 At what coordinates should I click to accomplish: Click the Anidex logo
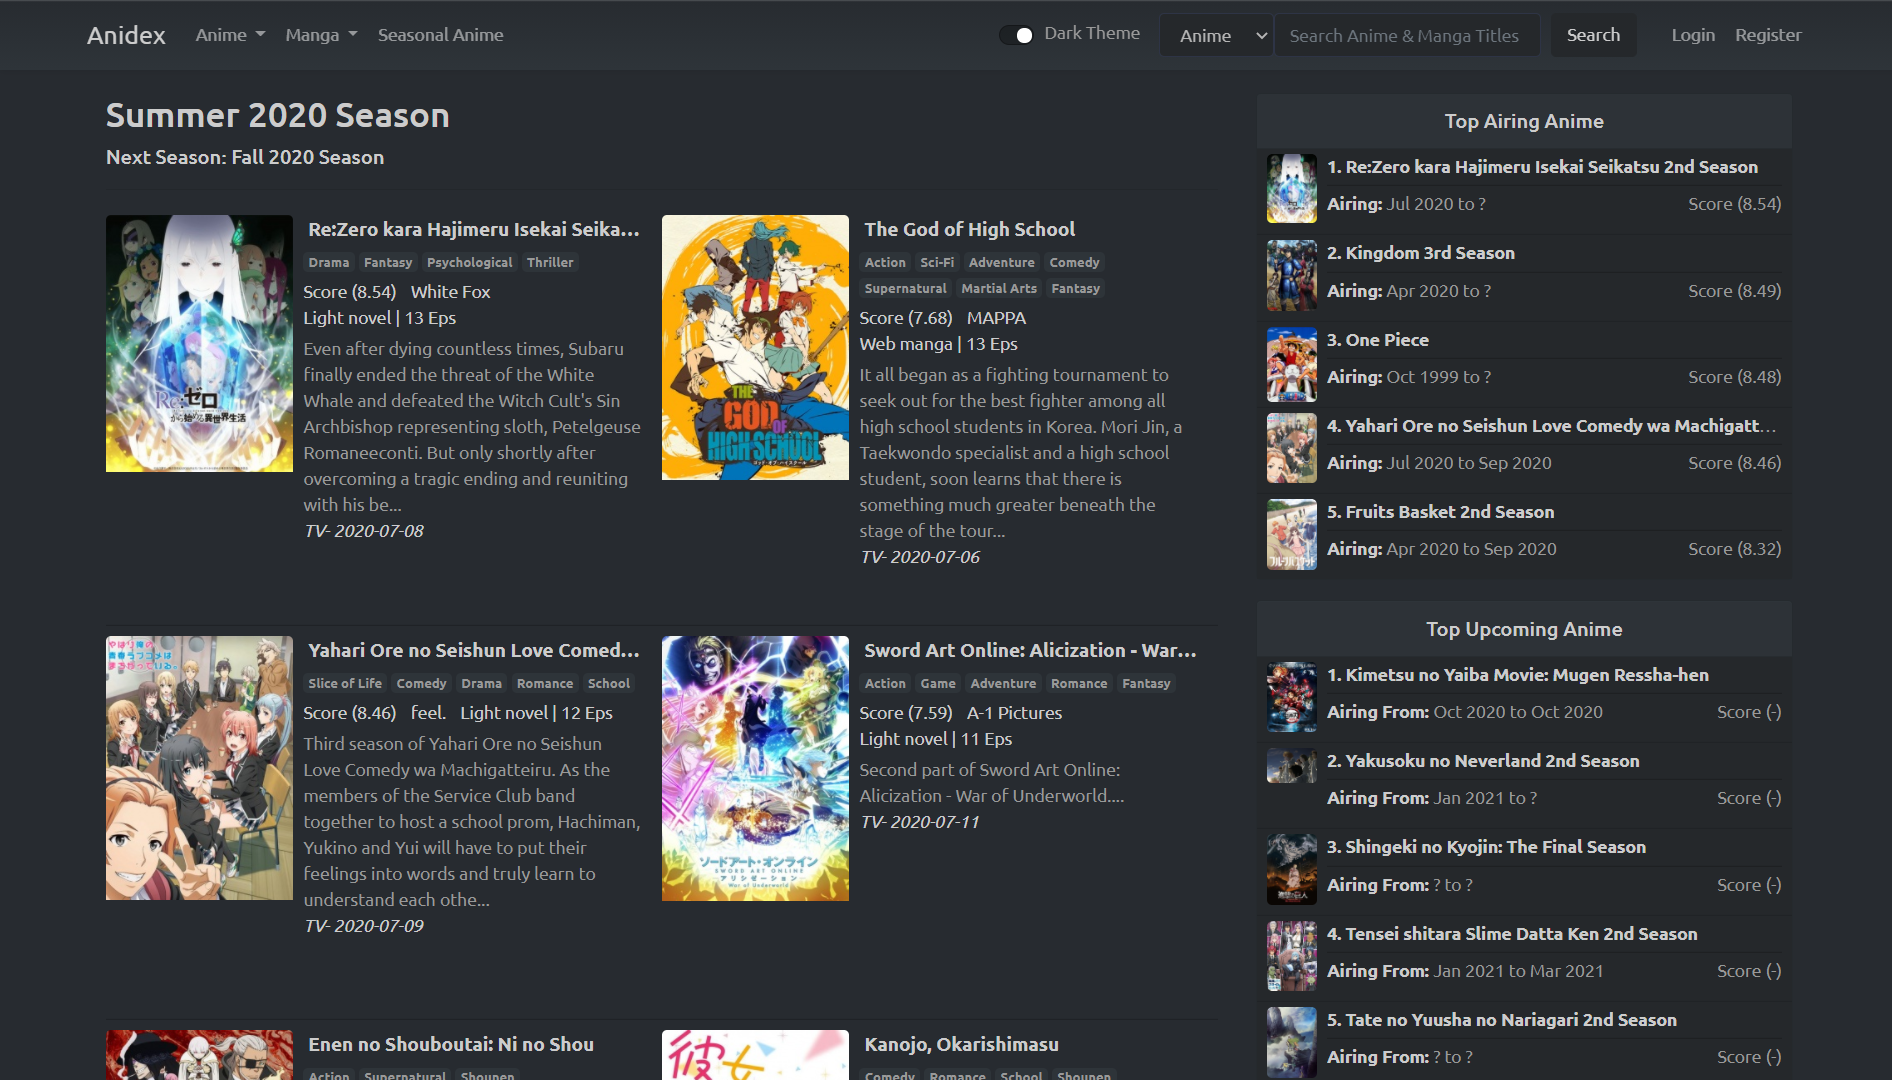coord(126,35)
